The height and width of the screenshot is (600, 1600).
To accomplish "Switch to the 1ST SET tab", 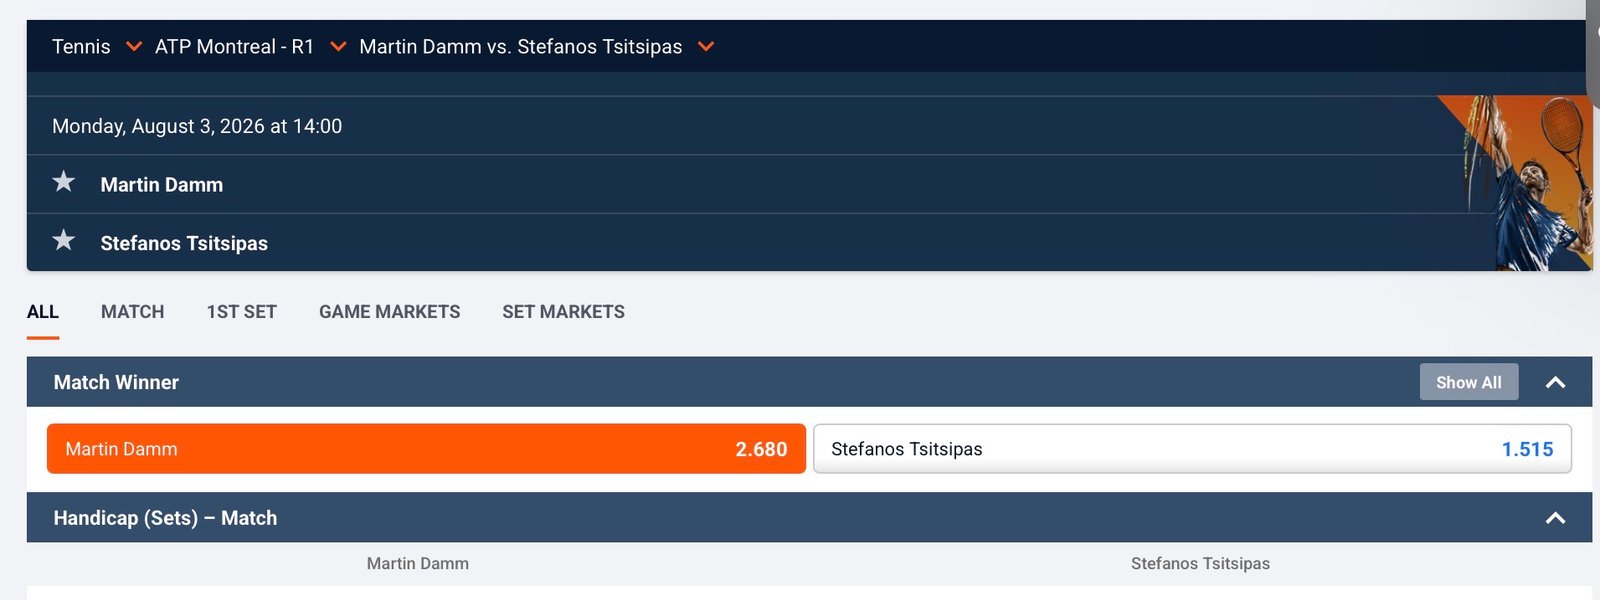I will pos(241,312).
